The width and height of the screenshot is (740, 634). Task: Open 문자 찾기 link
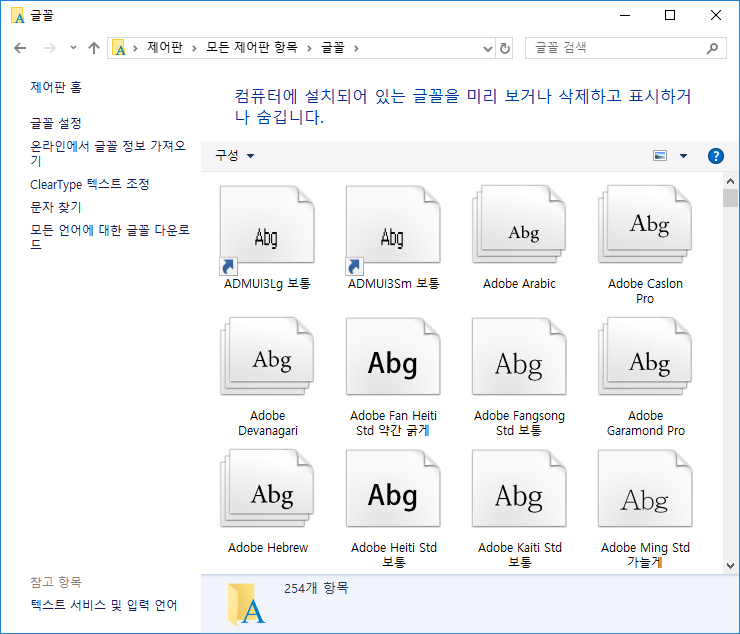point(56,207)
